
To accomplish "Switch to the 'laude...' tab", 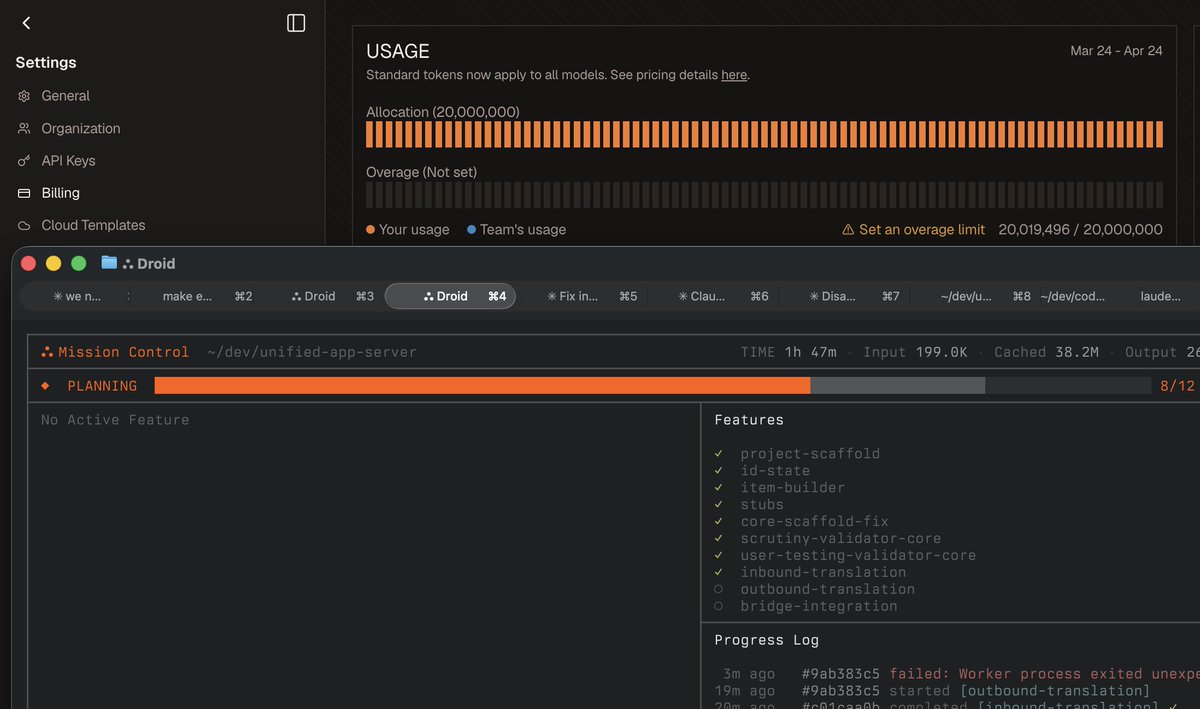I will click(x=1160, y=297).
